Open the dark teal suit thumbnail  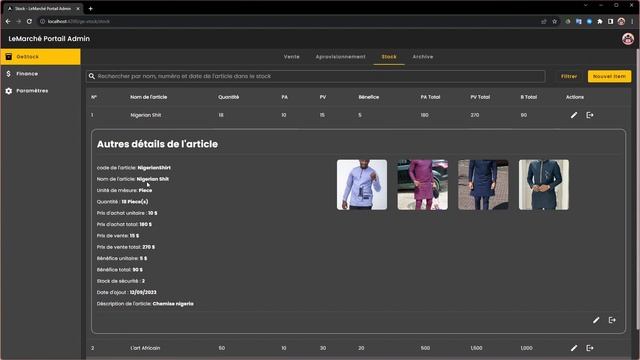pyautogui.click(x=544, y=184)
